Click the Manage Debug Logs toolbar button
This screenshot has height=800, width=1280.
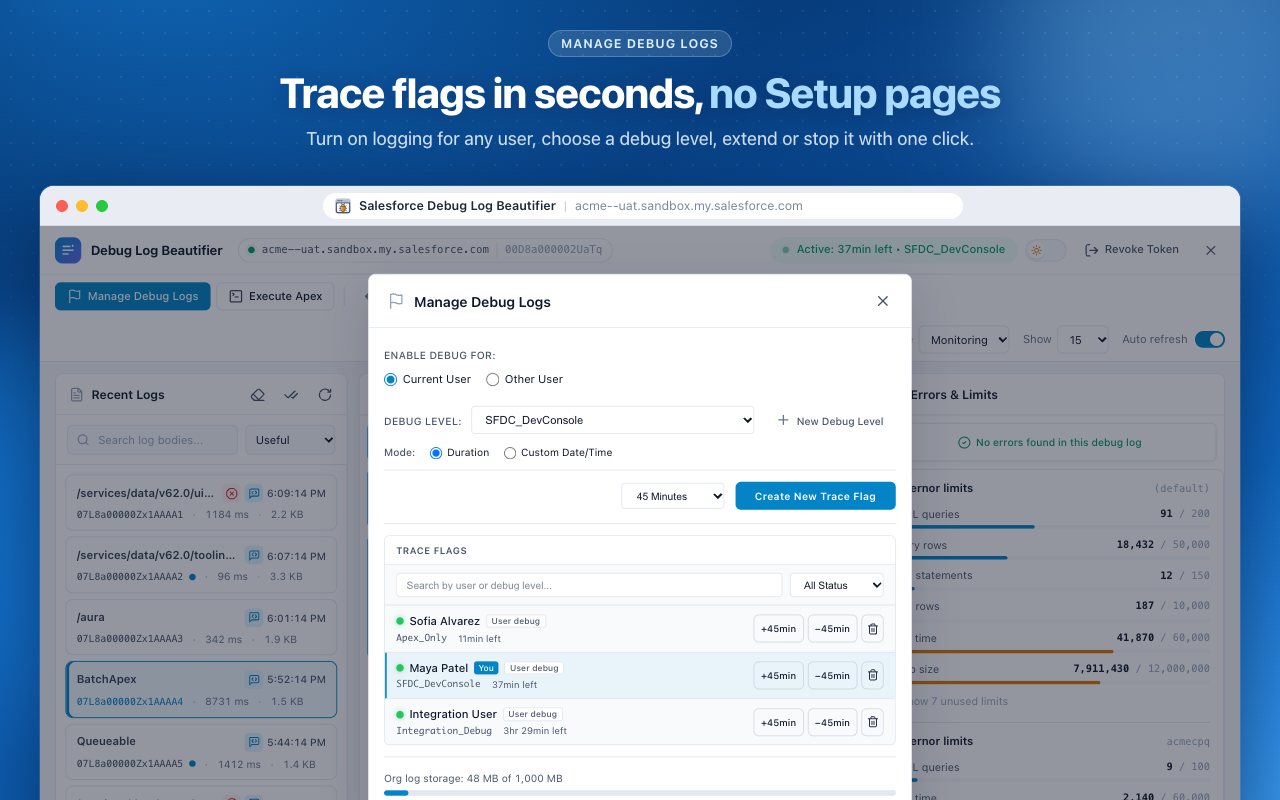point(133,296)
